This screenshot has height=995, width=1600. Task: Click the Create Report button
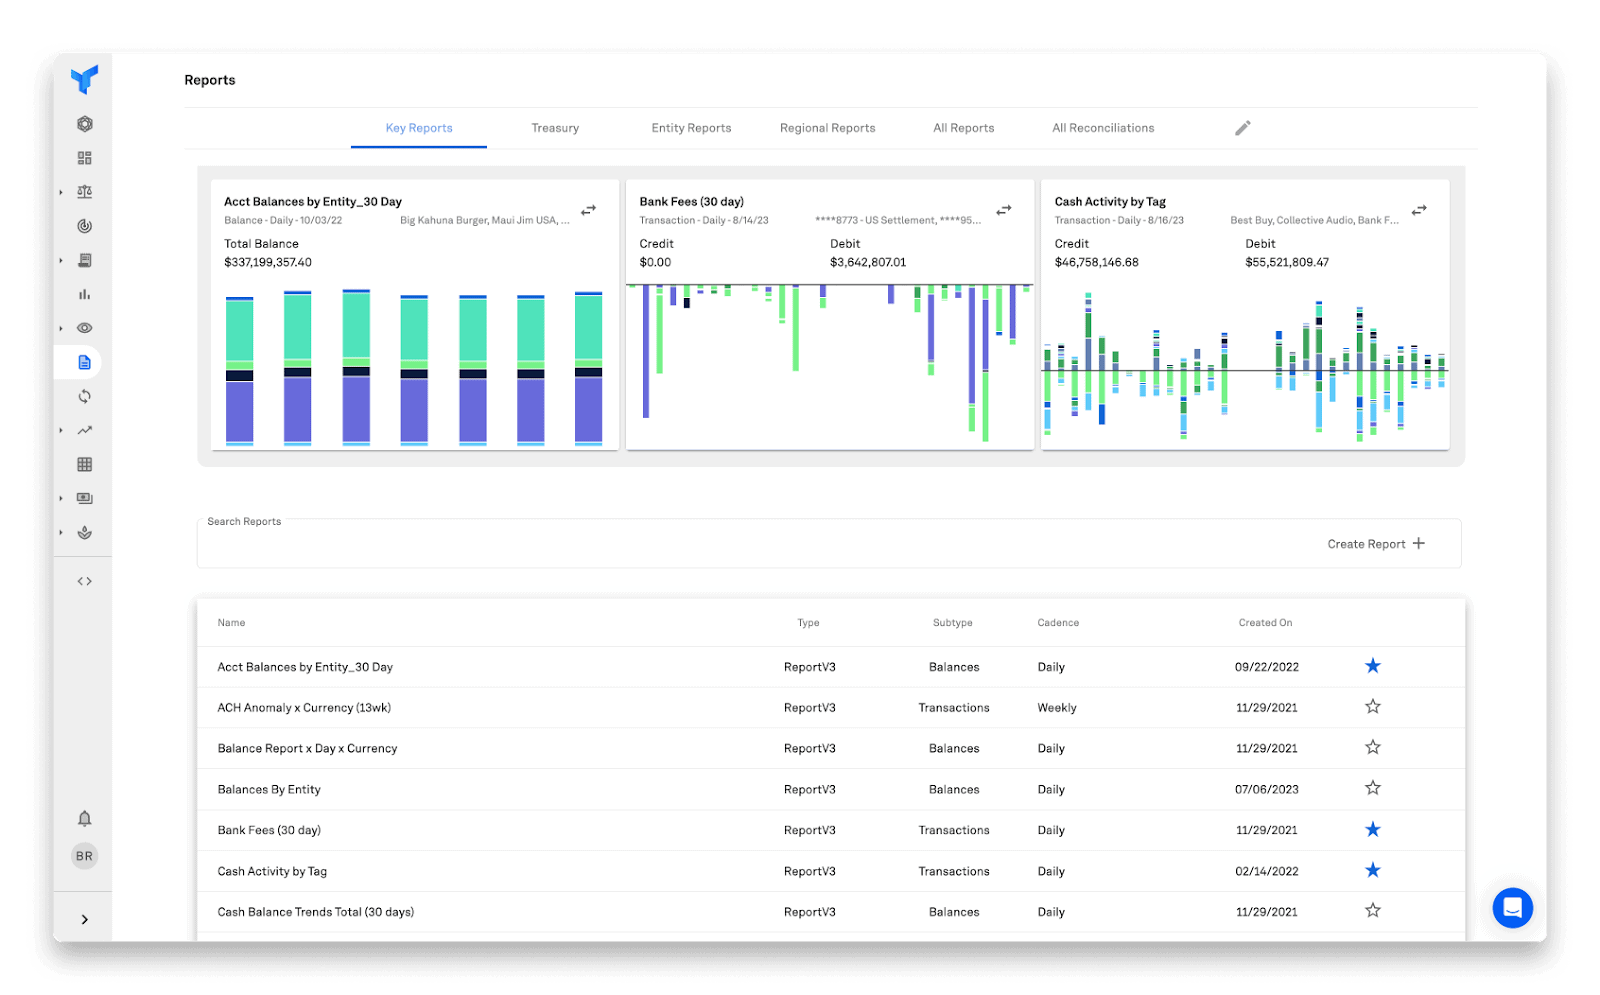[1376, 544]
